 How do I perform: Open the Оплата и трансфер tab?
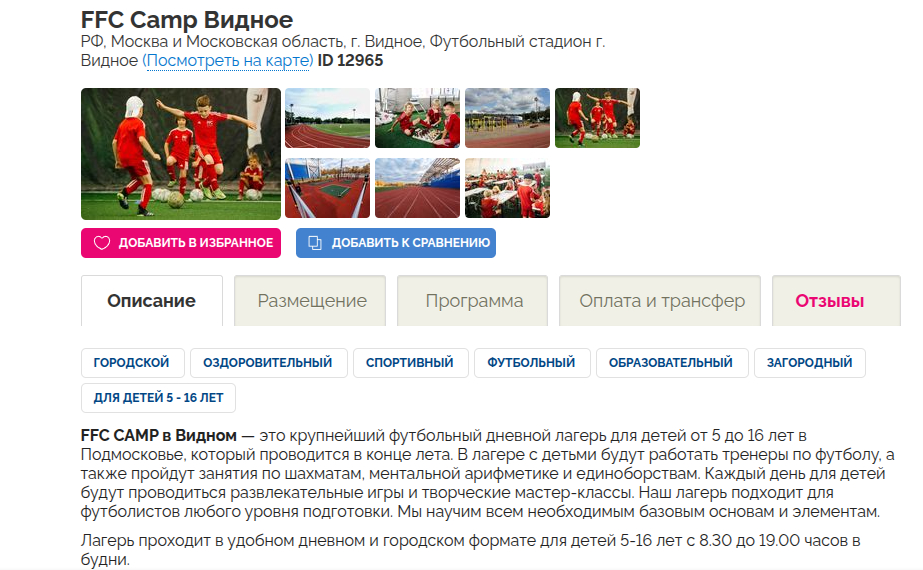pyautogui.click(x=660, y=301)
